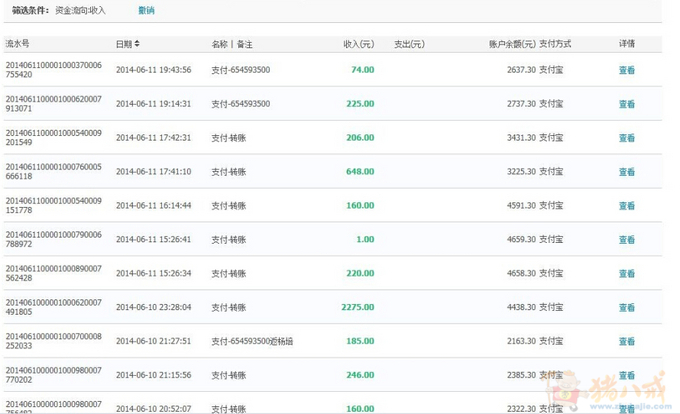Click the 账户余额(元) column header
Viewport: 680px width, 414px height.
pyautogui.click(x=511, y=44)
